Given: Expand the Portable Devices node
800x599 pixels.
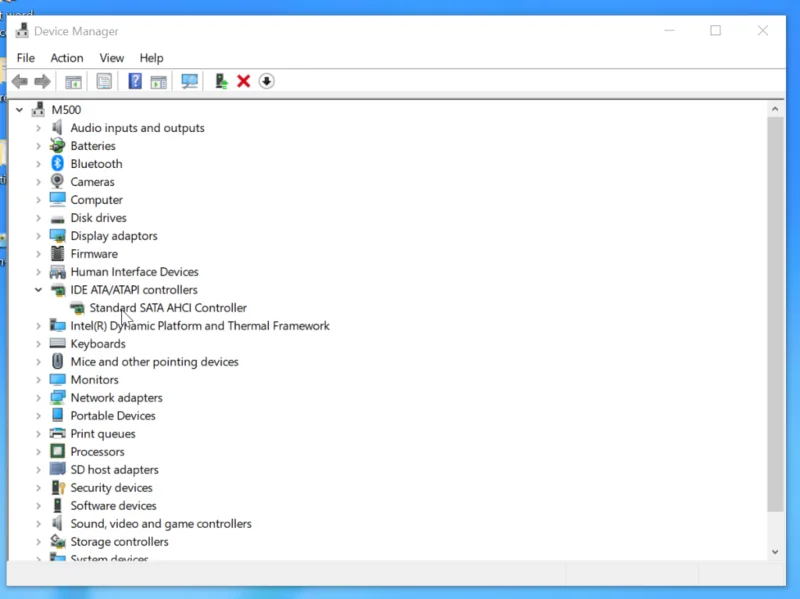Looking at the screenshot, I should (38, 416).
